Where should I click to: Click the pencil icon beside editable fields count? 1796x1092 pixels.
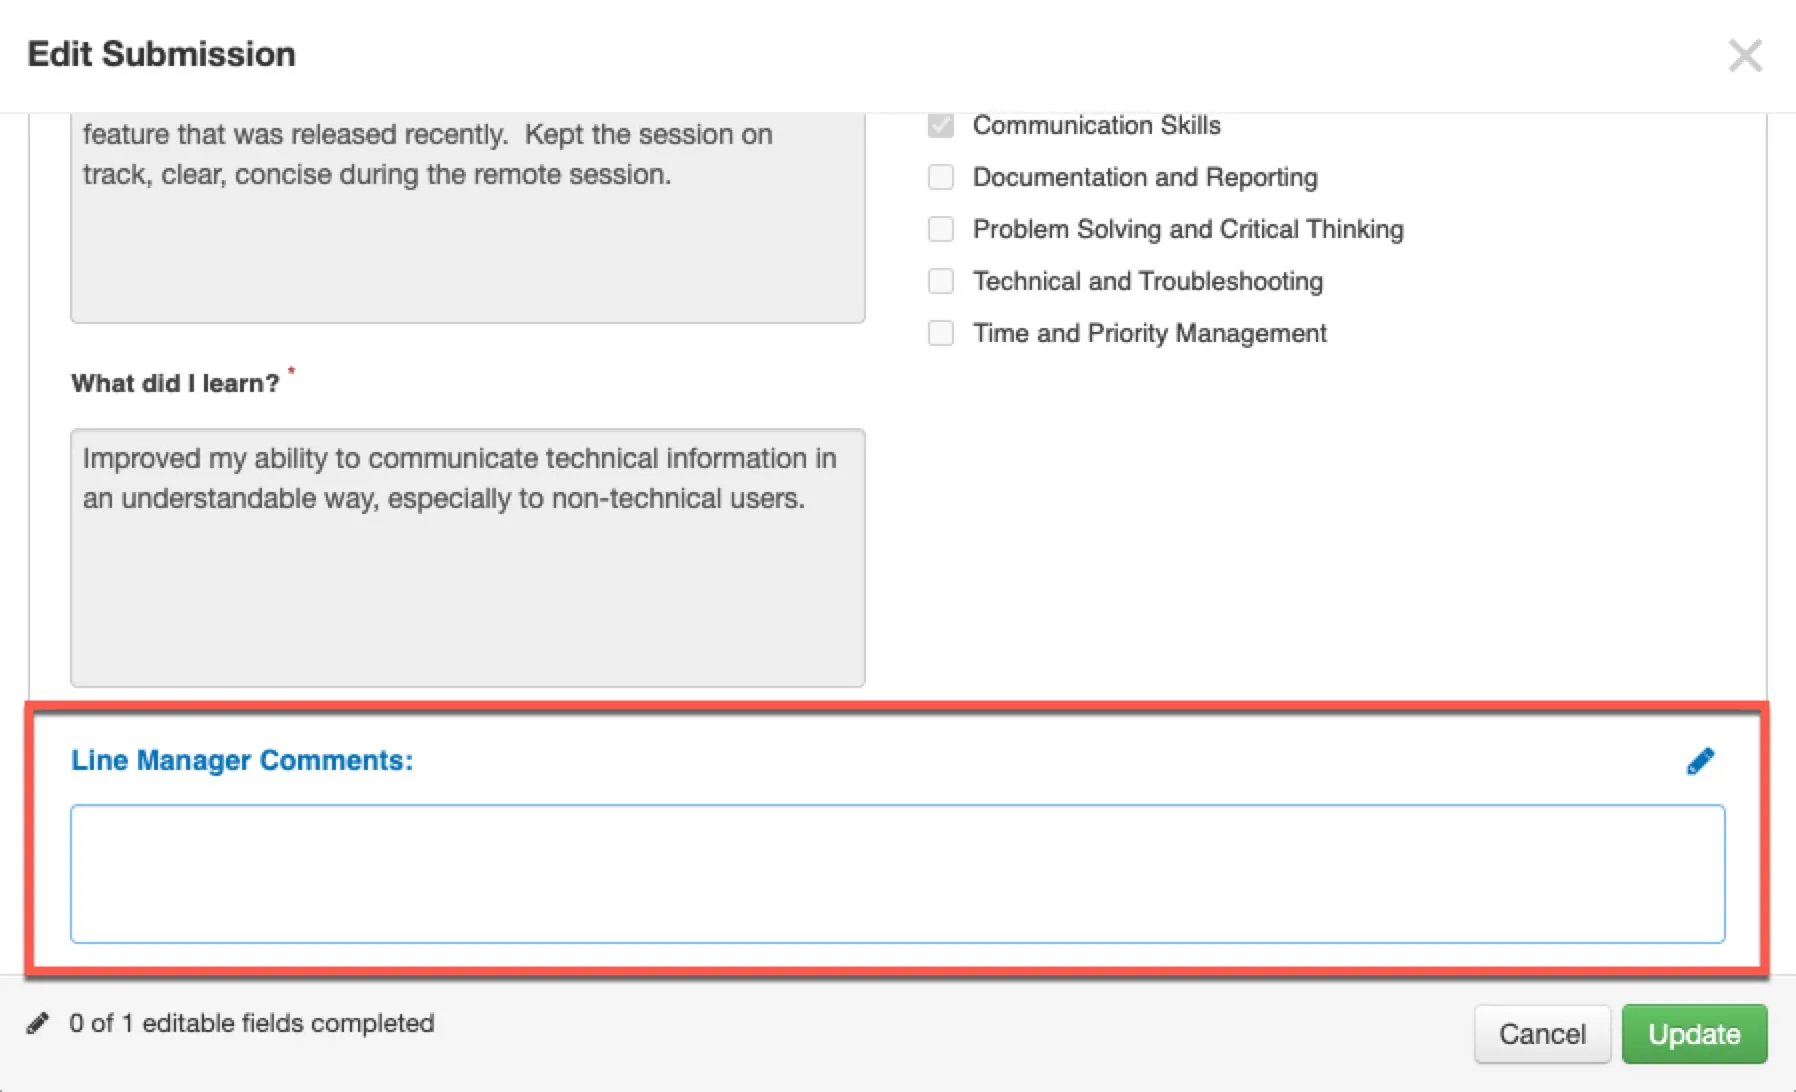click(x=38, y=1023)
